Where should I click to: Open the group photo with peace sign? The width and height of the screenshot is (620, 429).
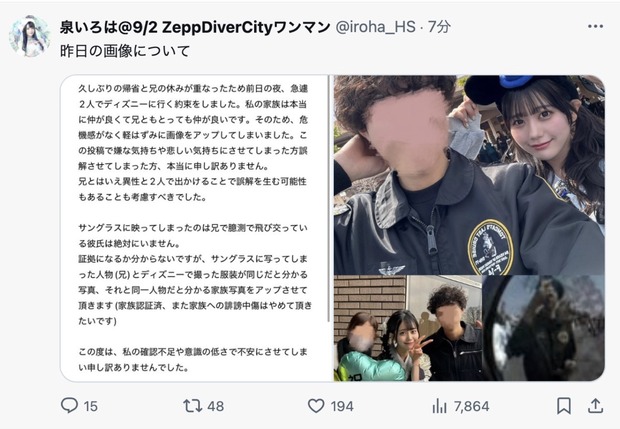tap(408, 328)
